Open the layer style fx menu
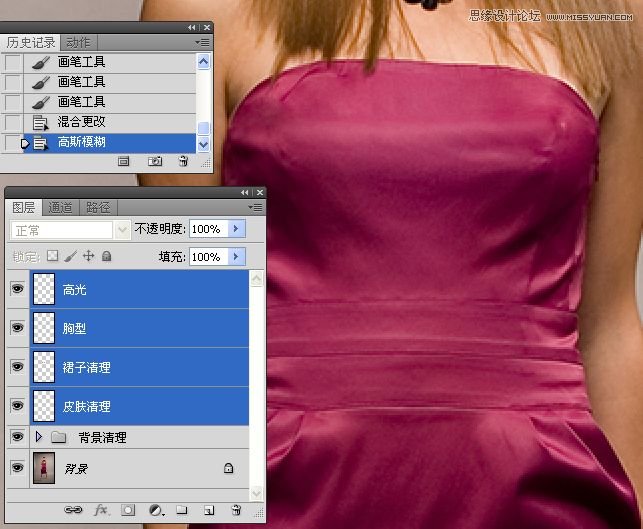The image size is (643, 529). [x=101, y=510]
